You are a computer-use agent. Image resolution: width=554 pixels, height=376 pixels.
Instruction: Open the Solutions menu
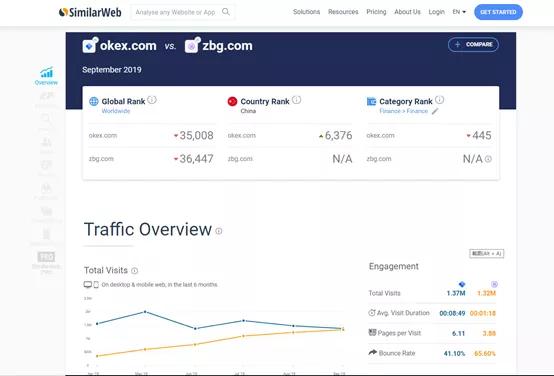pos(306,12)
